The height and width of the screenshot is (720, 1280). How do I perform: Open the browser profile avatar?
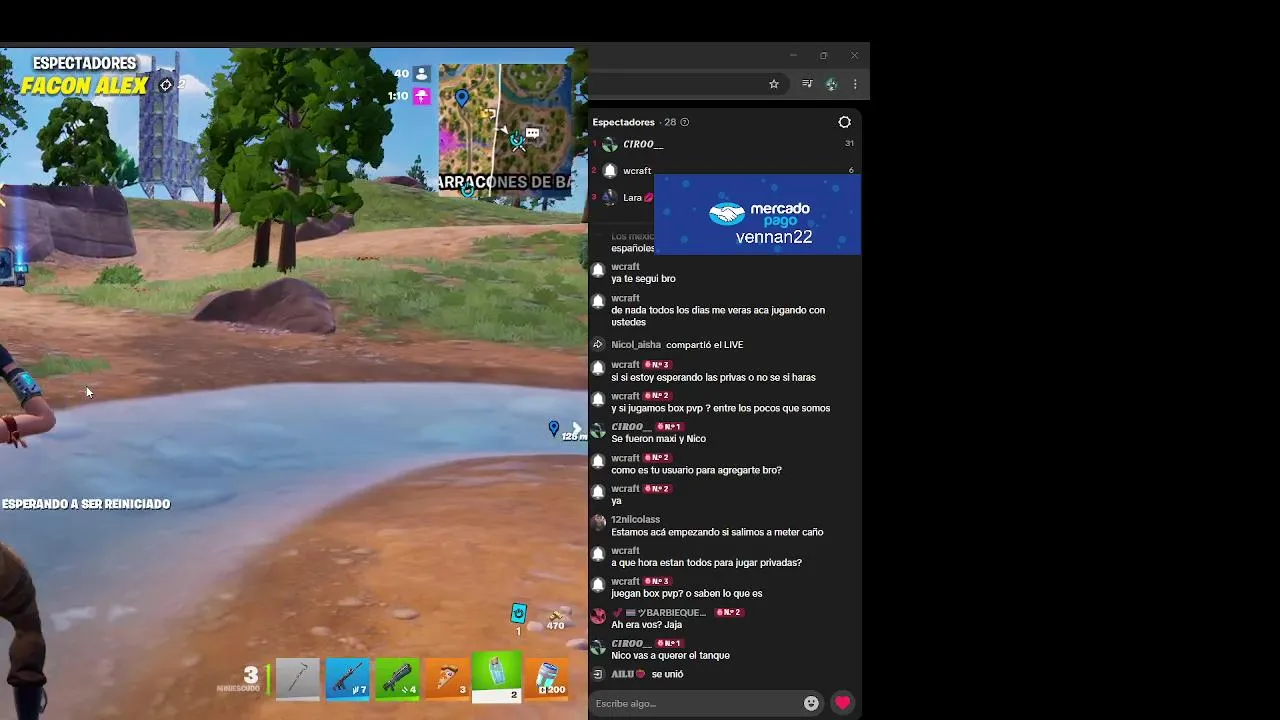tap(831, 85)
